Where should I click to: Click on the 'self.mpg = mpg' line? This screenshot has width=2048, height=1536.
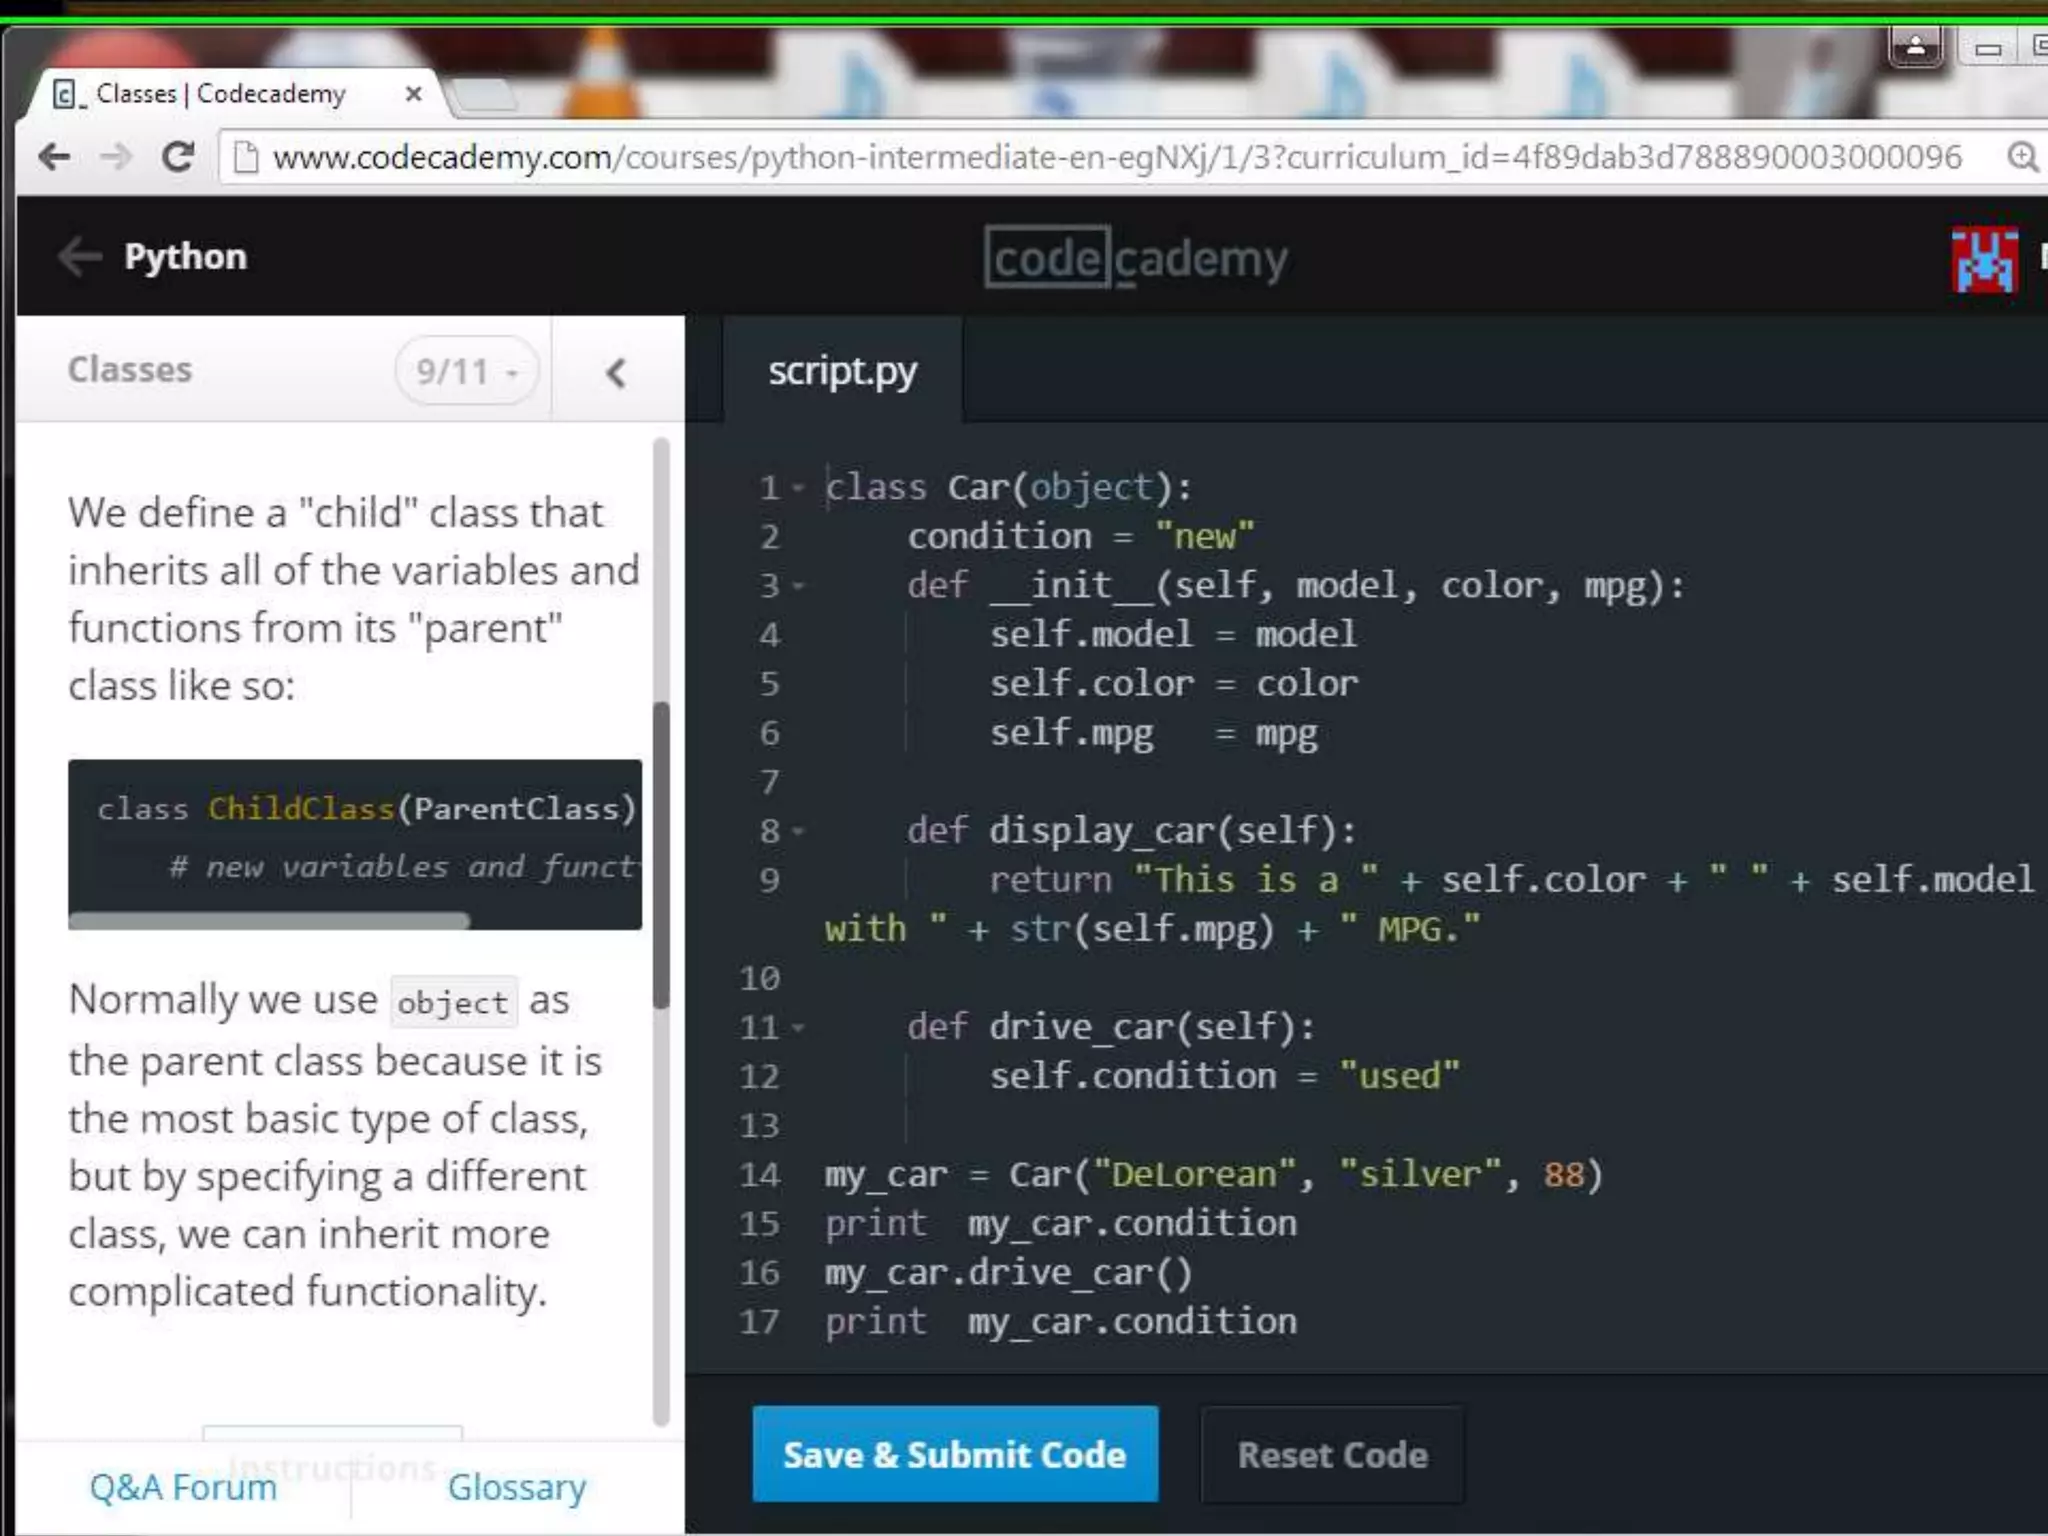pyautogui.click(x=1154, y=734)
